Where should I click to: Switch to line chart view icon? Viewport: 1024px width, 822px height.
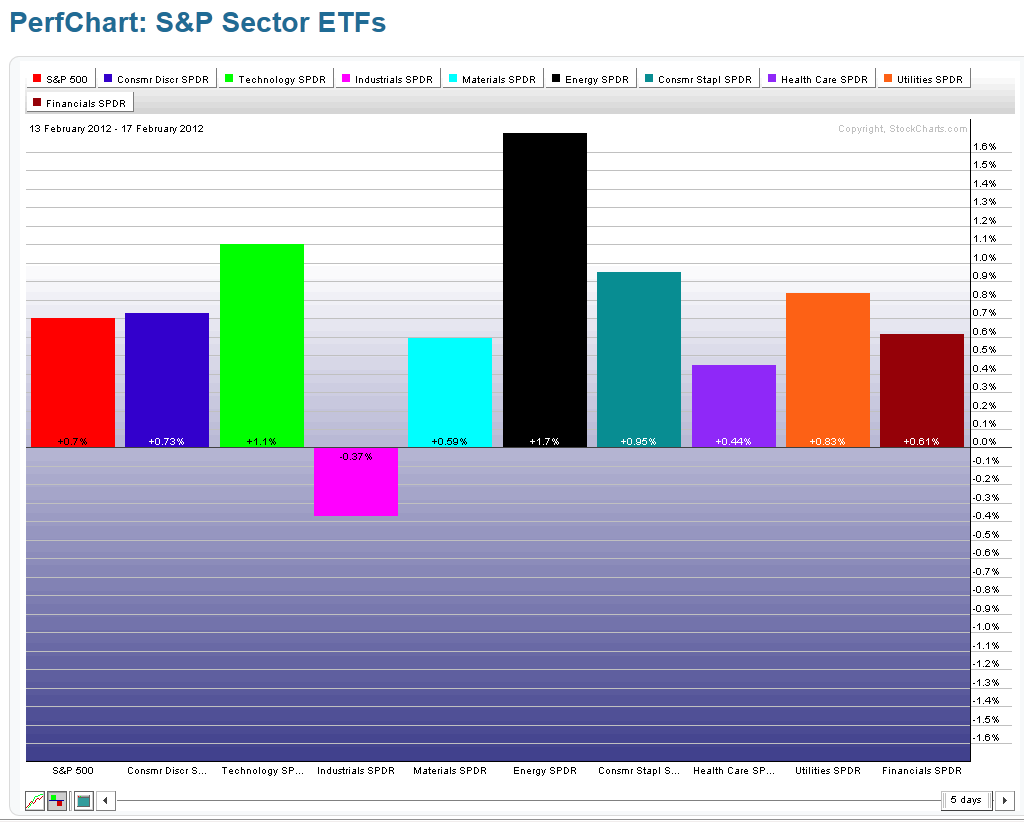[35, 801]
